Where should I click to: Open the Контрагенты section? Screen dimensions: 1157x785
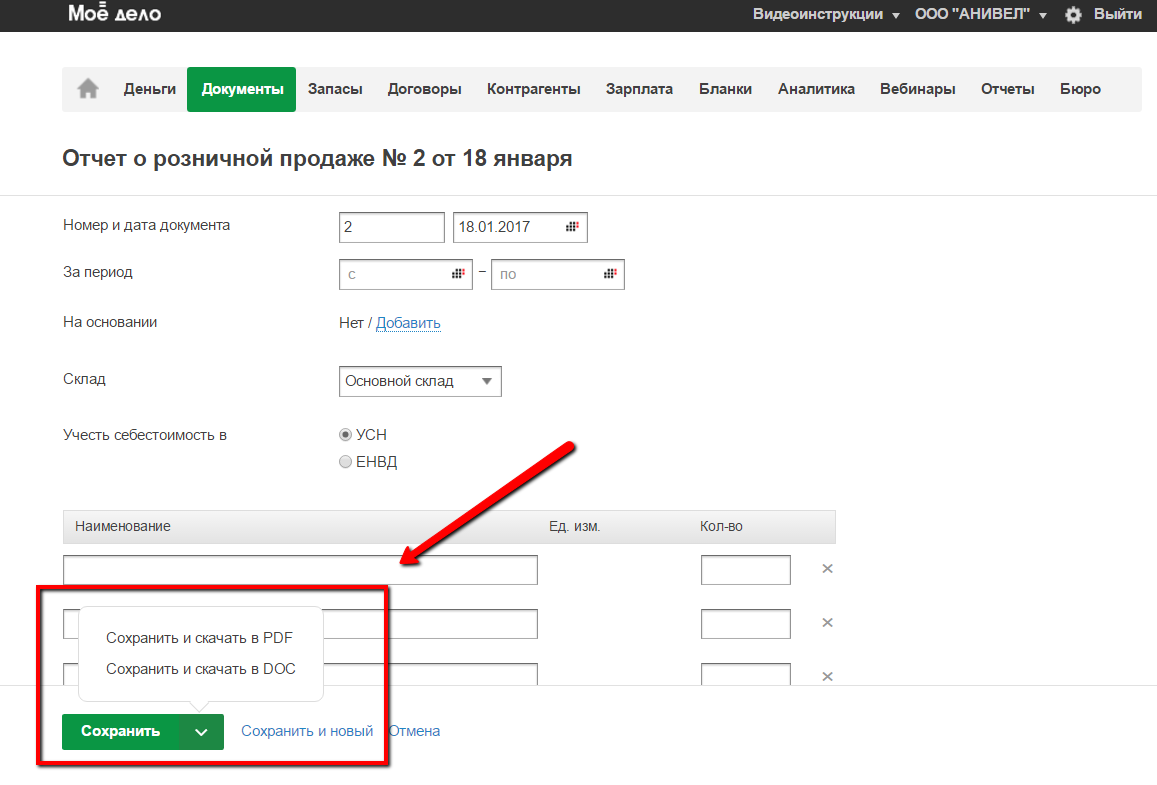(533, 89)
